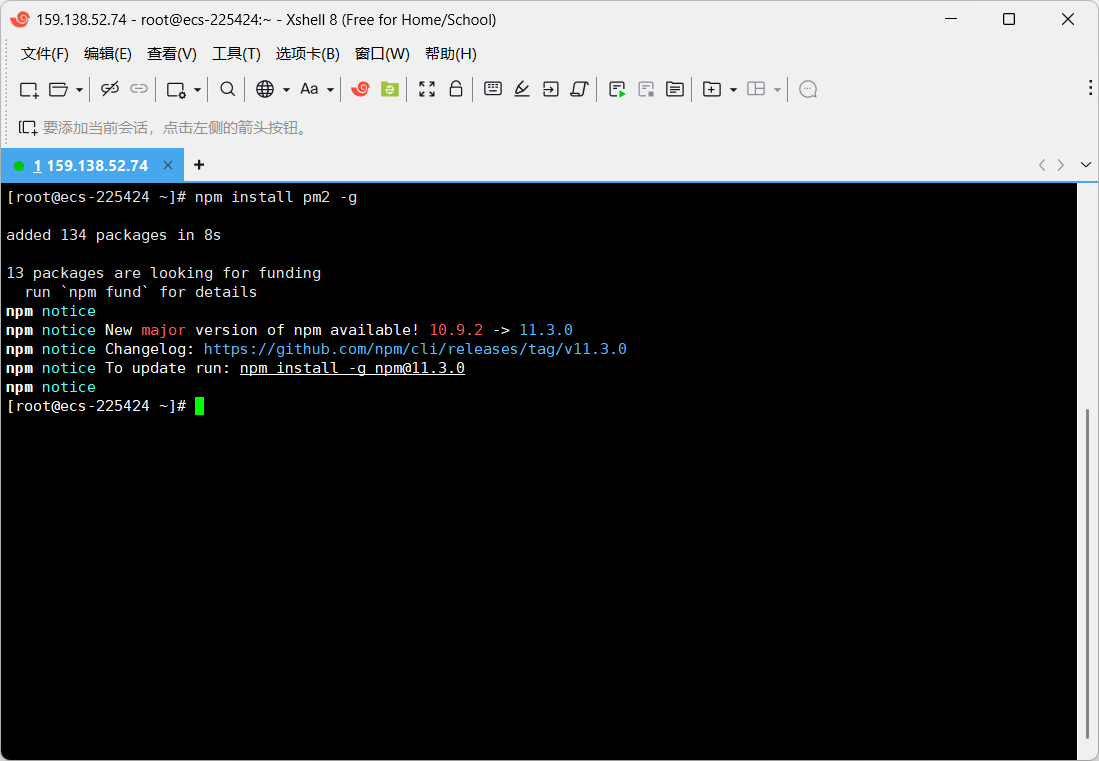Screen dimensions: 1099x761
Task: Click the red 10.9.2 version text
Action: coord(456,330)
